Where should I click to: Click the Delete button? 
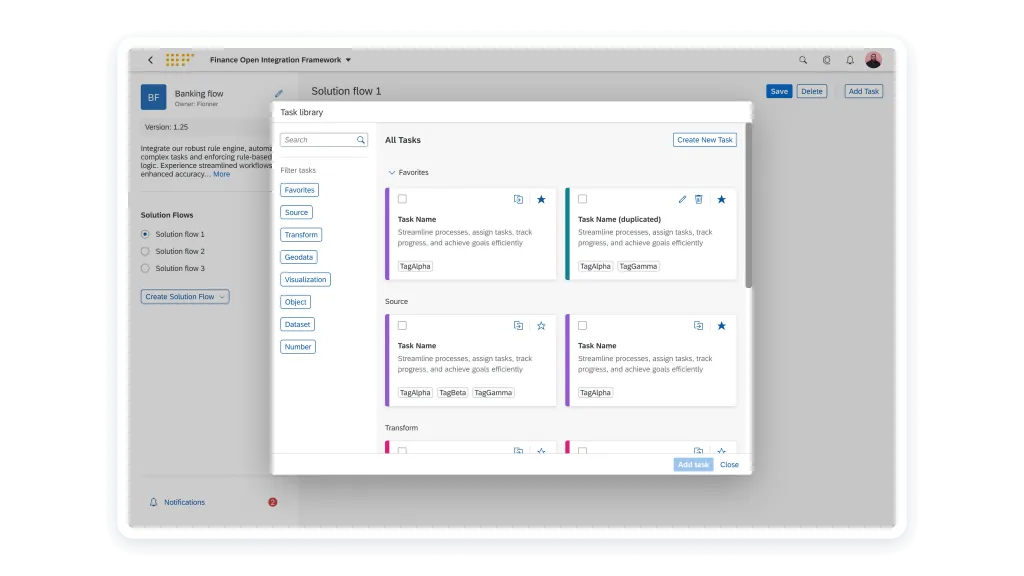click(812, 91)
